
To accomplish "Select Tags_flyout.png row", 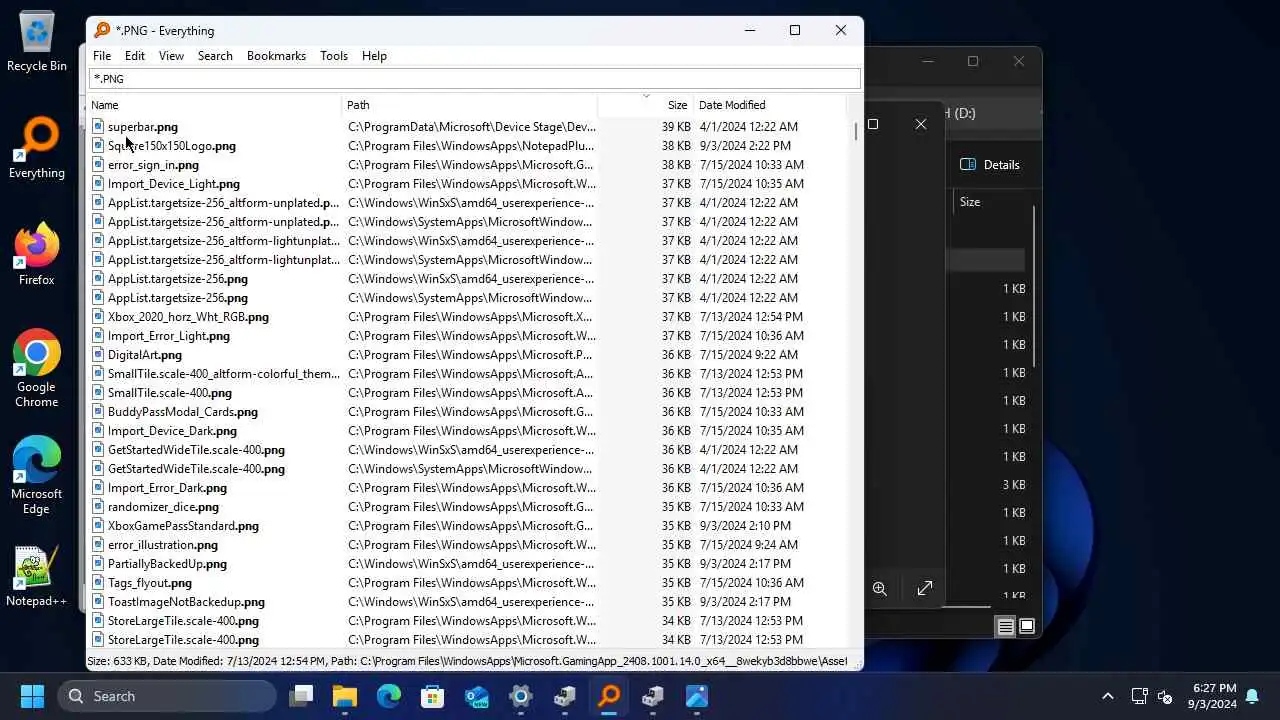I will (x=471, y=582).
